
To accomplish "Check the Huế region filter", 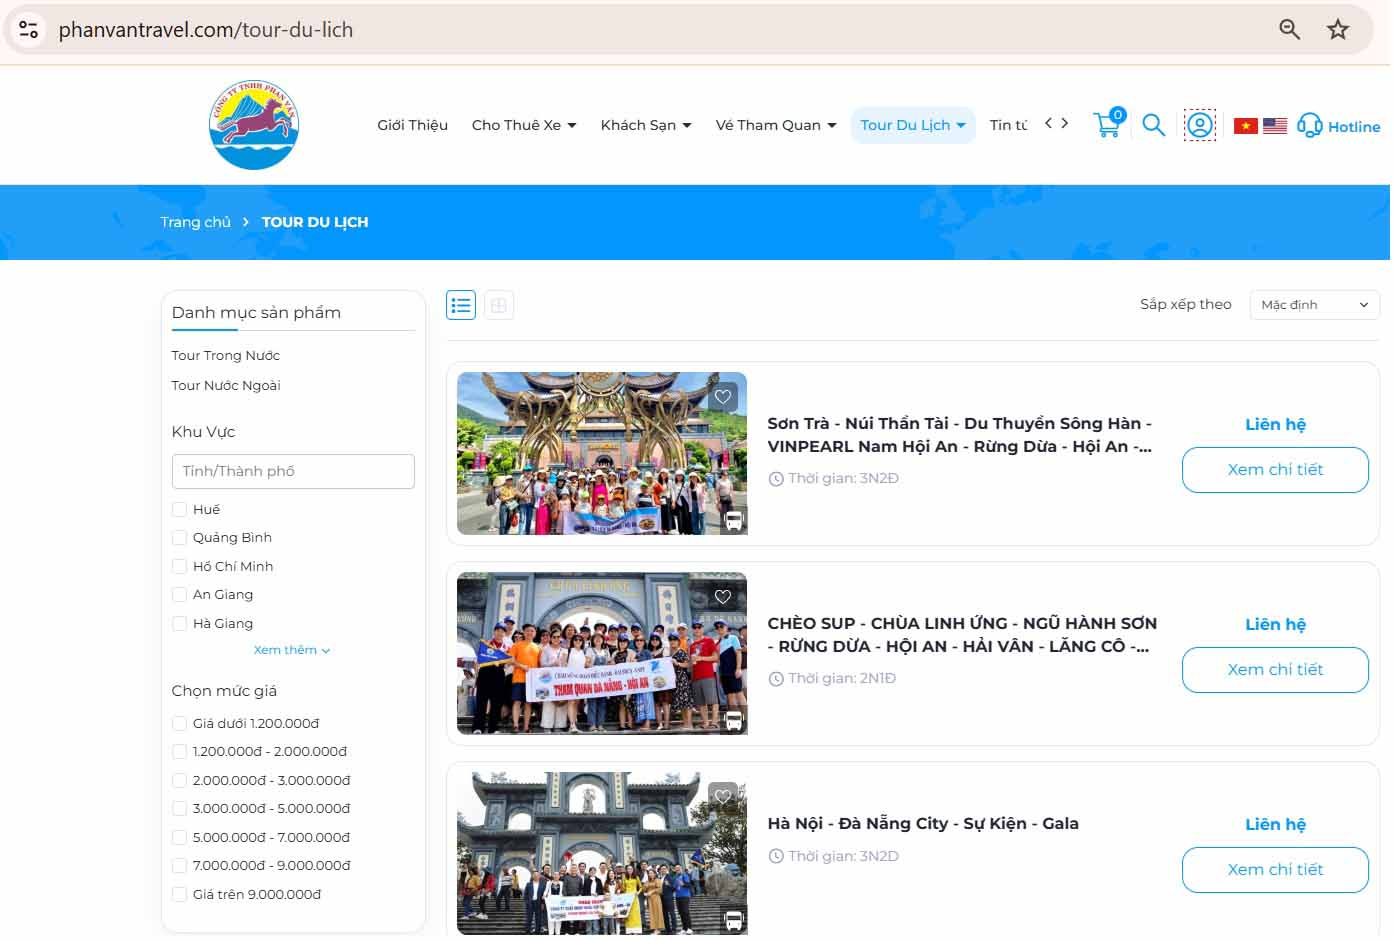I will pyautogui.click(x=180, y=509).
